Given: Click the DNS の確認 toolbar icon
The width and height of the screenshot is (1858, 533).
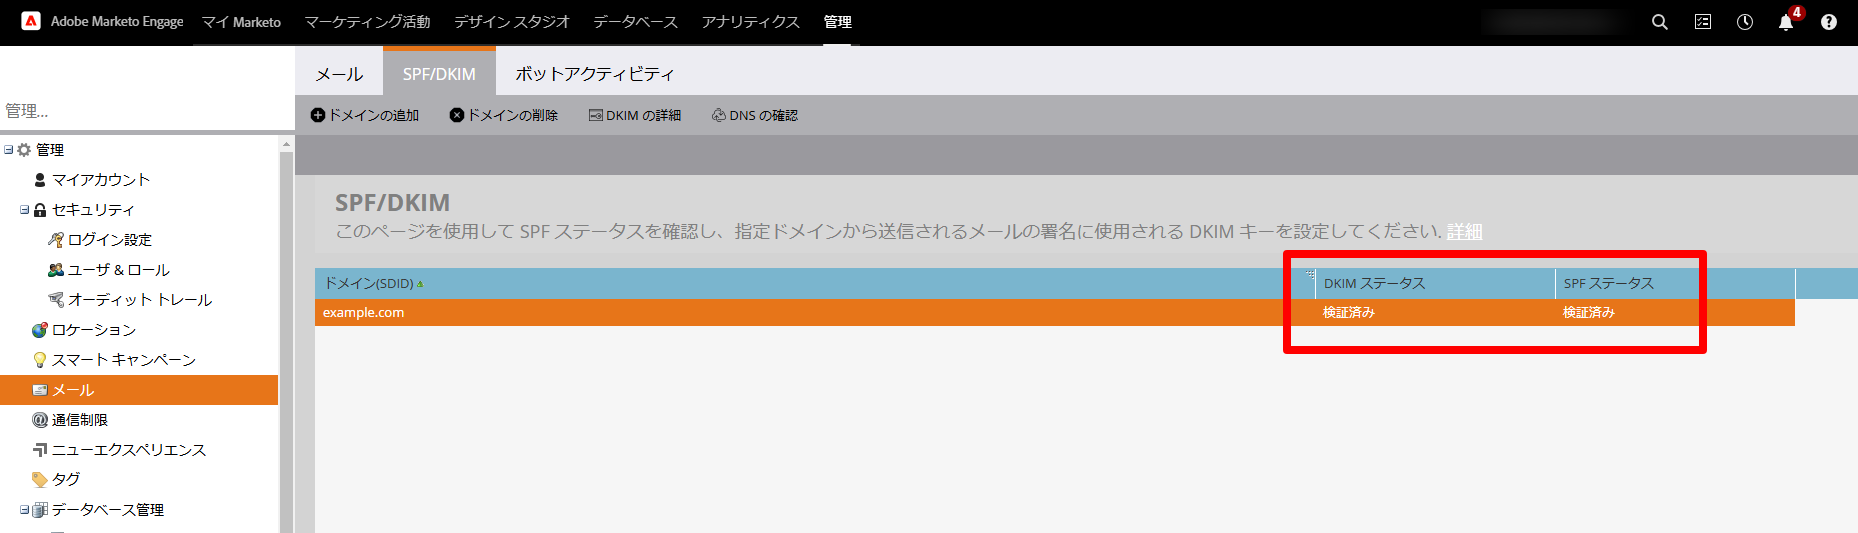Looking at the screenshot, I should click(719, 115).
